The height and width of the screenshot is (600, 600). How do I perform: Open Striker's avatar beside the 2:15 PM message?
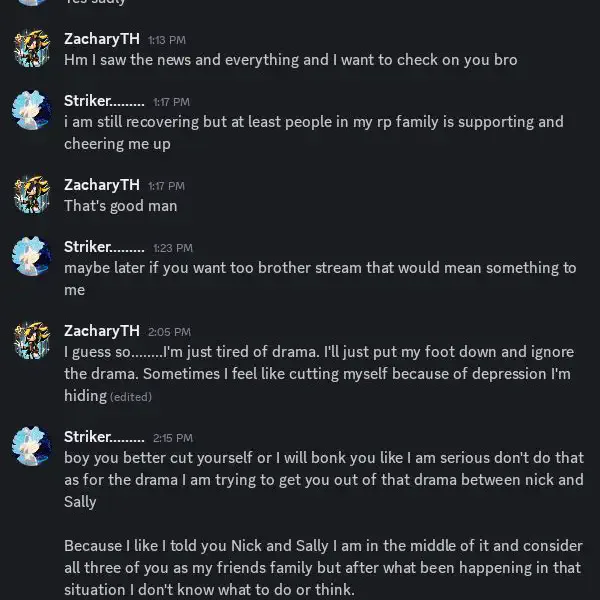point(32,446)
